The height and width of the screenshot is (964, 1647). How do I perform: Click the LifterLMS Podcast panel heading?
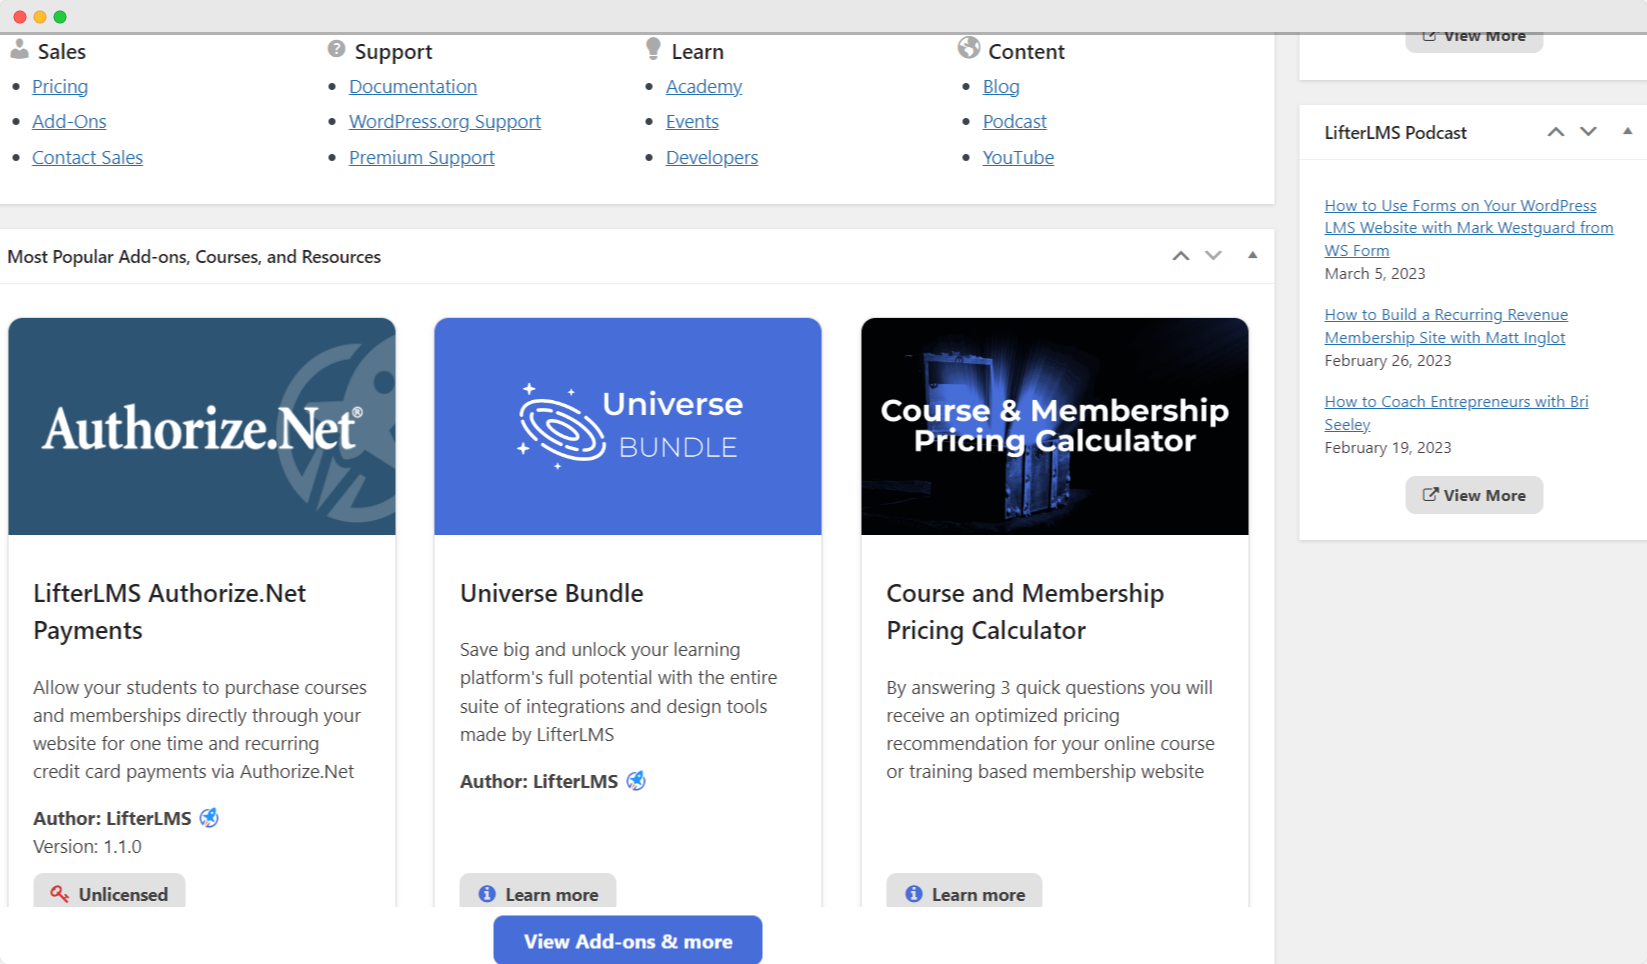pos(1395,132)
